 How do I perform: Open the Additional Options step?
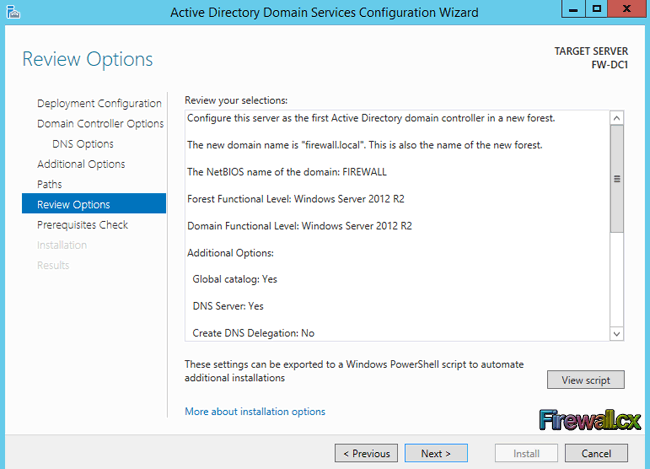[x=81, y=164]
